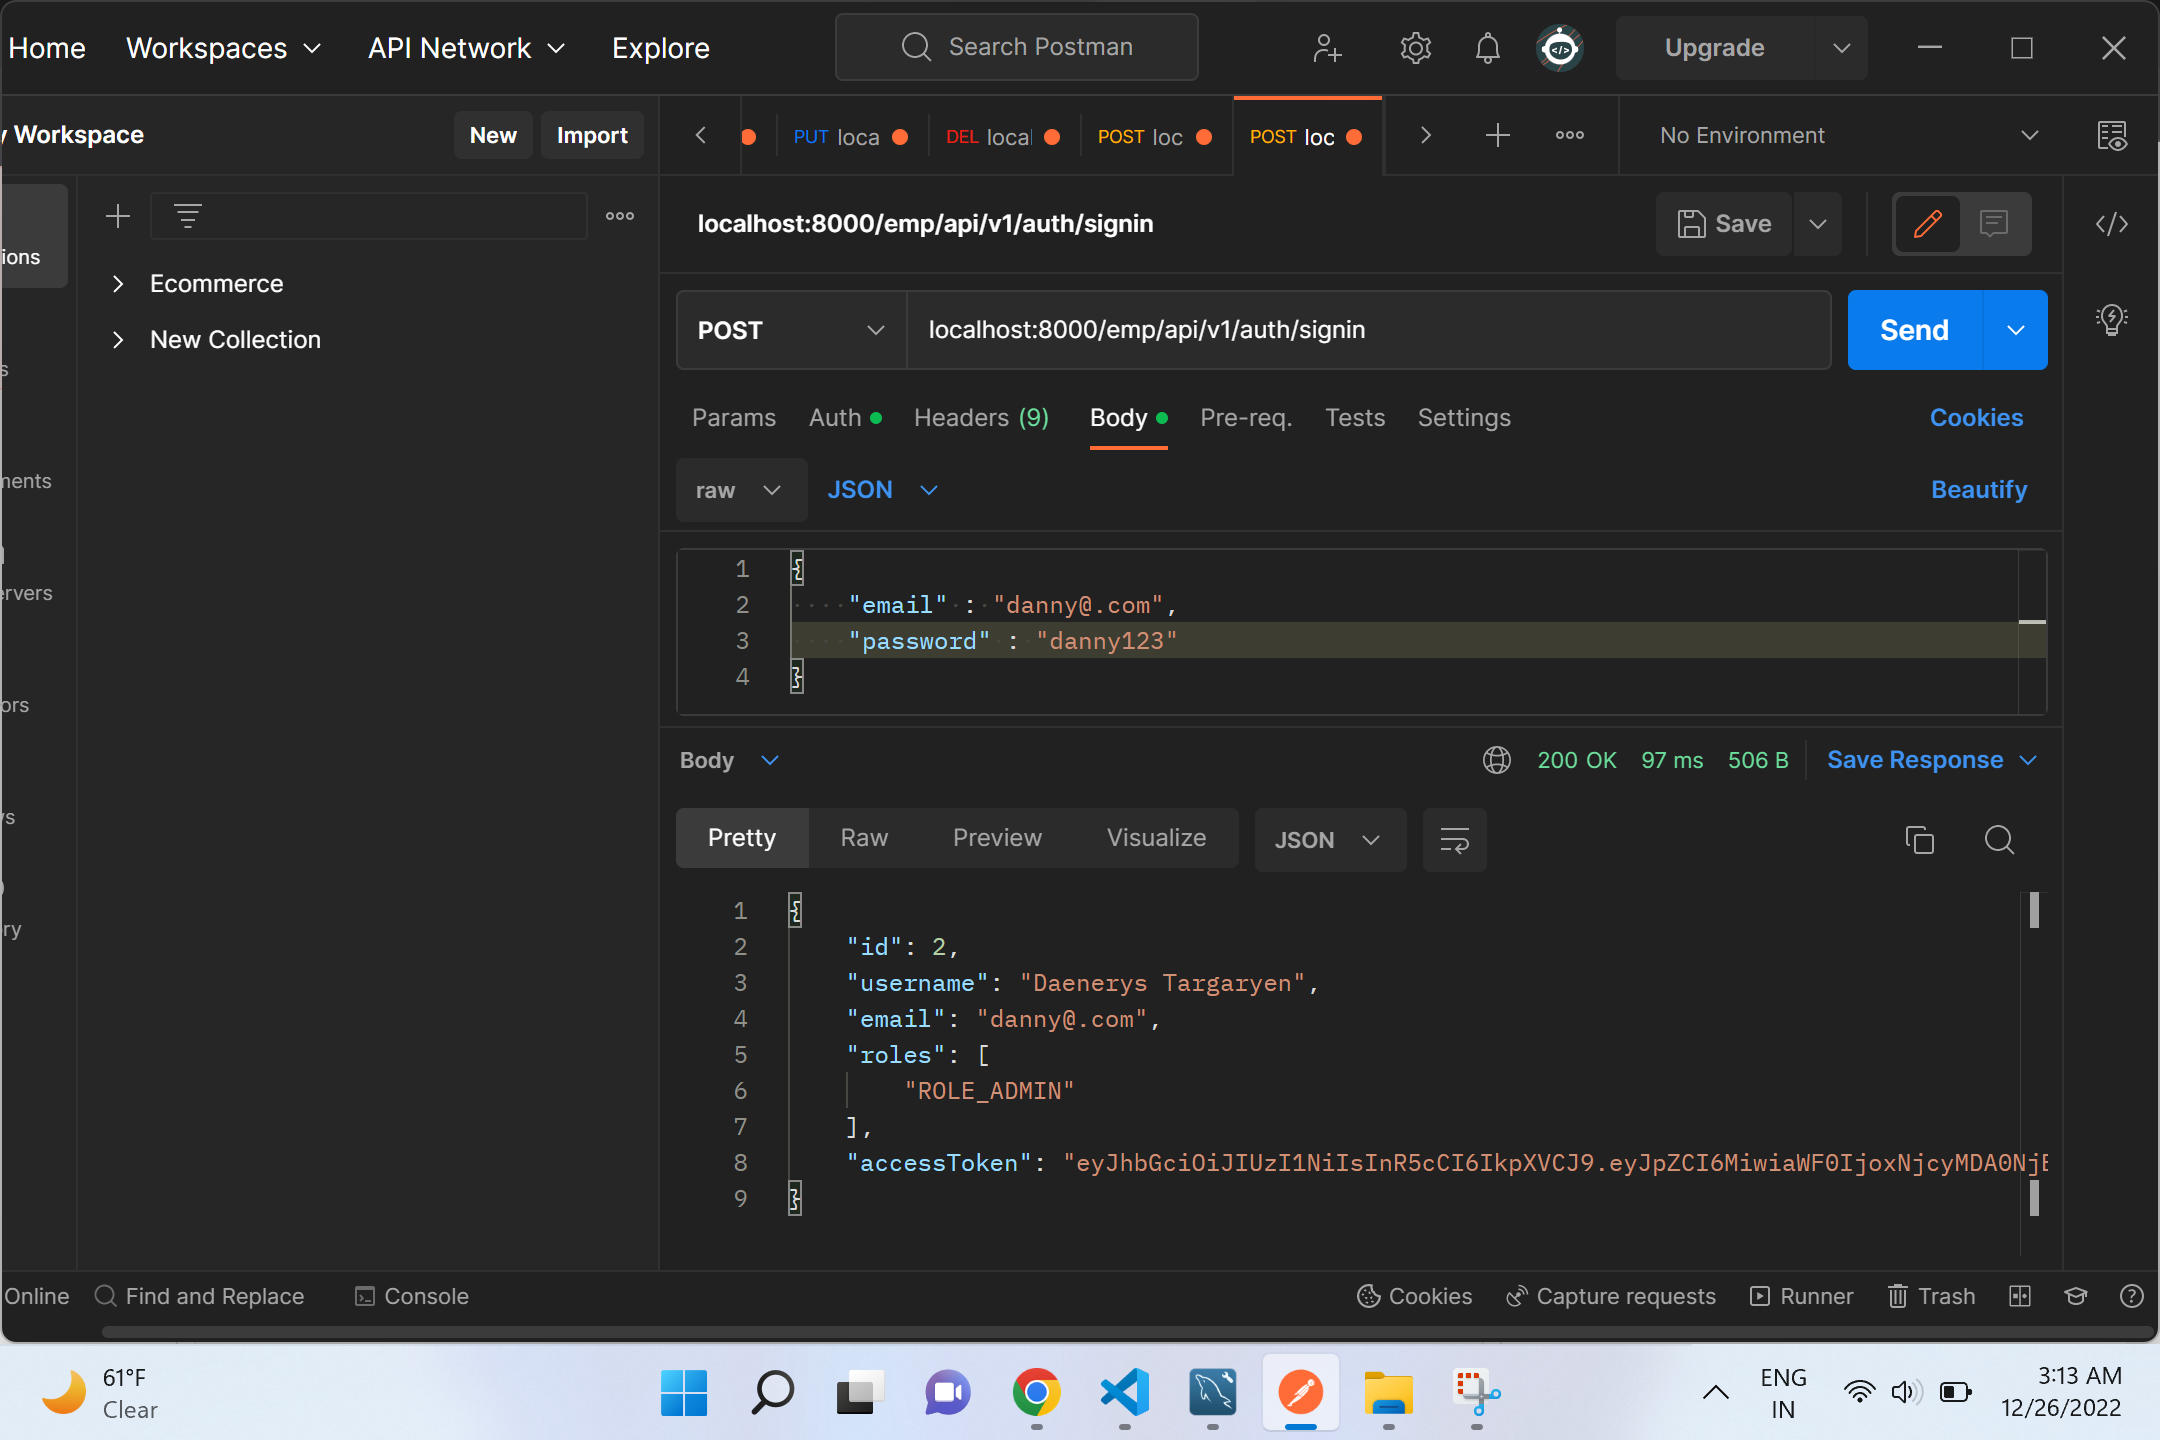Open the comments icon beside the pencil
This screenshot has width=2160, height=1440.
tap(1994, 224)
